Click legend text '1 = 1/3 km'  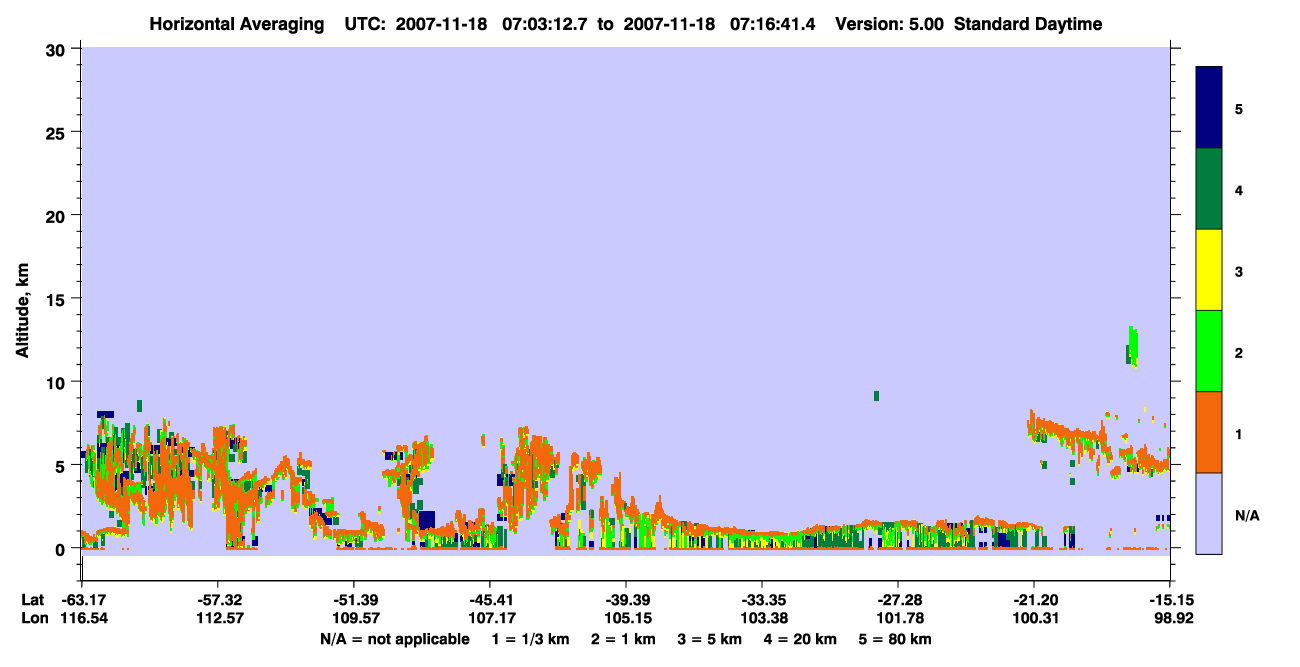530,639
